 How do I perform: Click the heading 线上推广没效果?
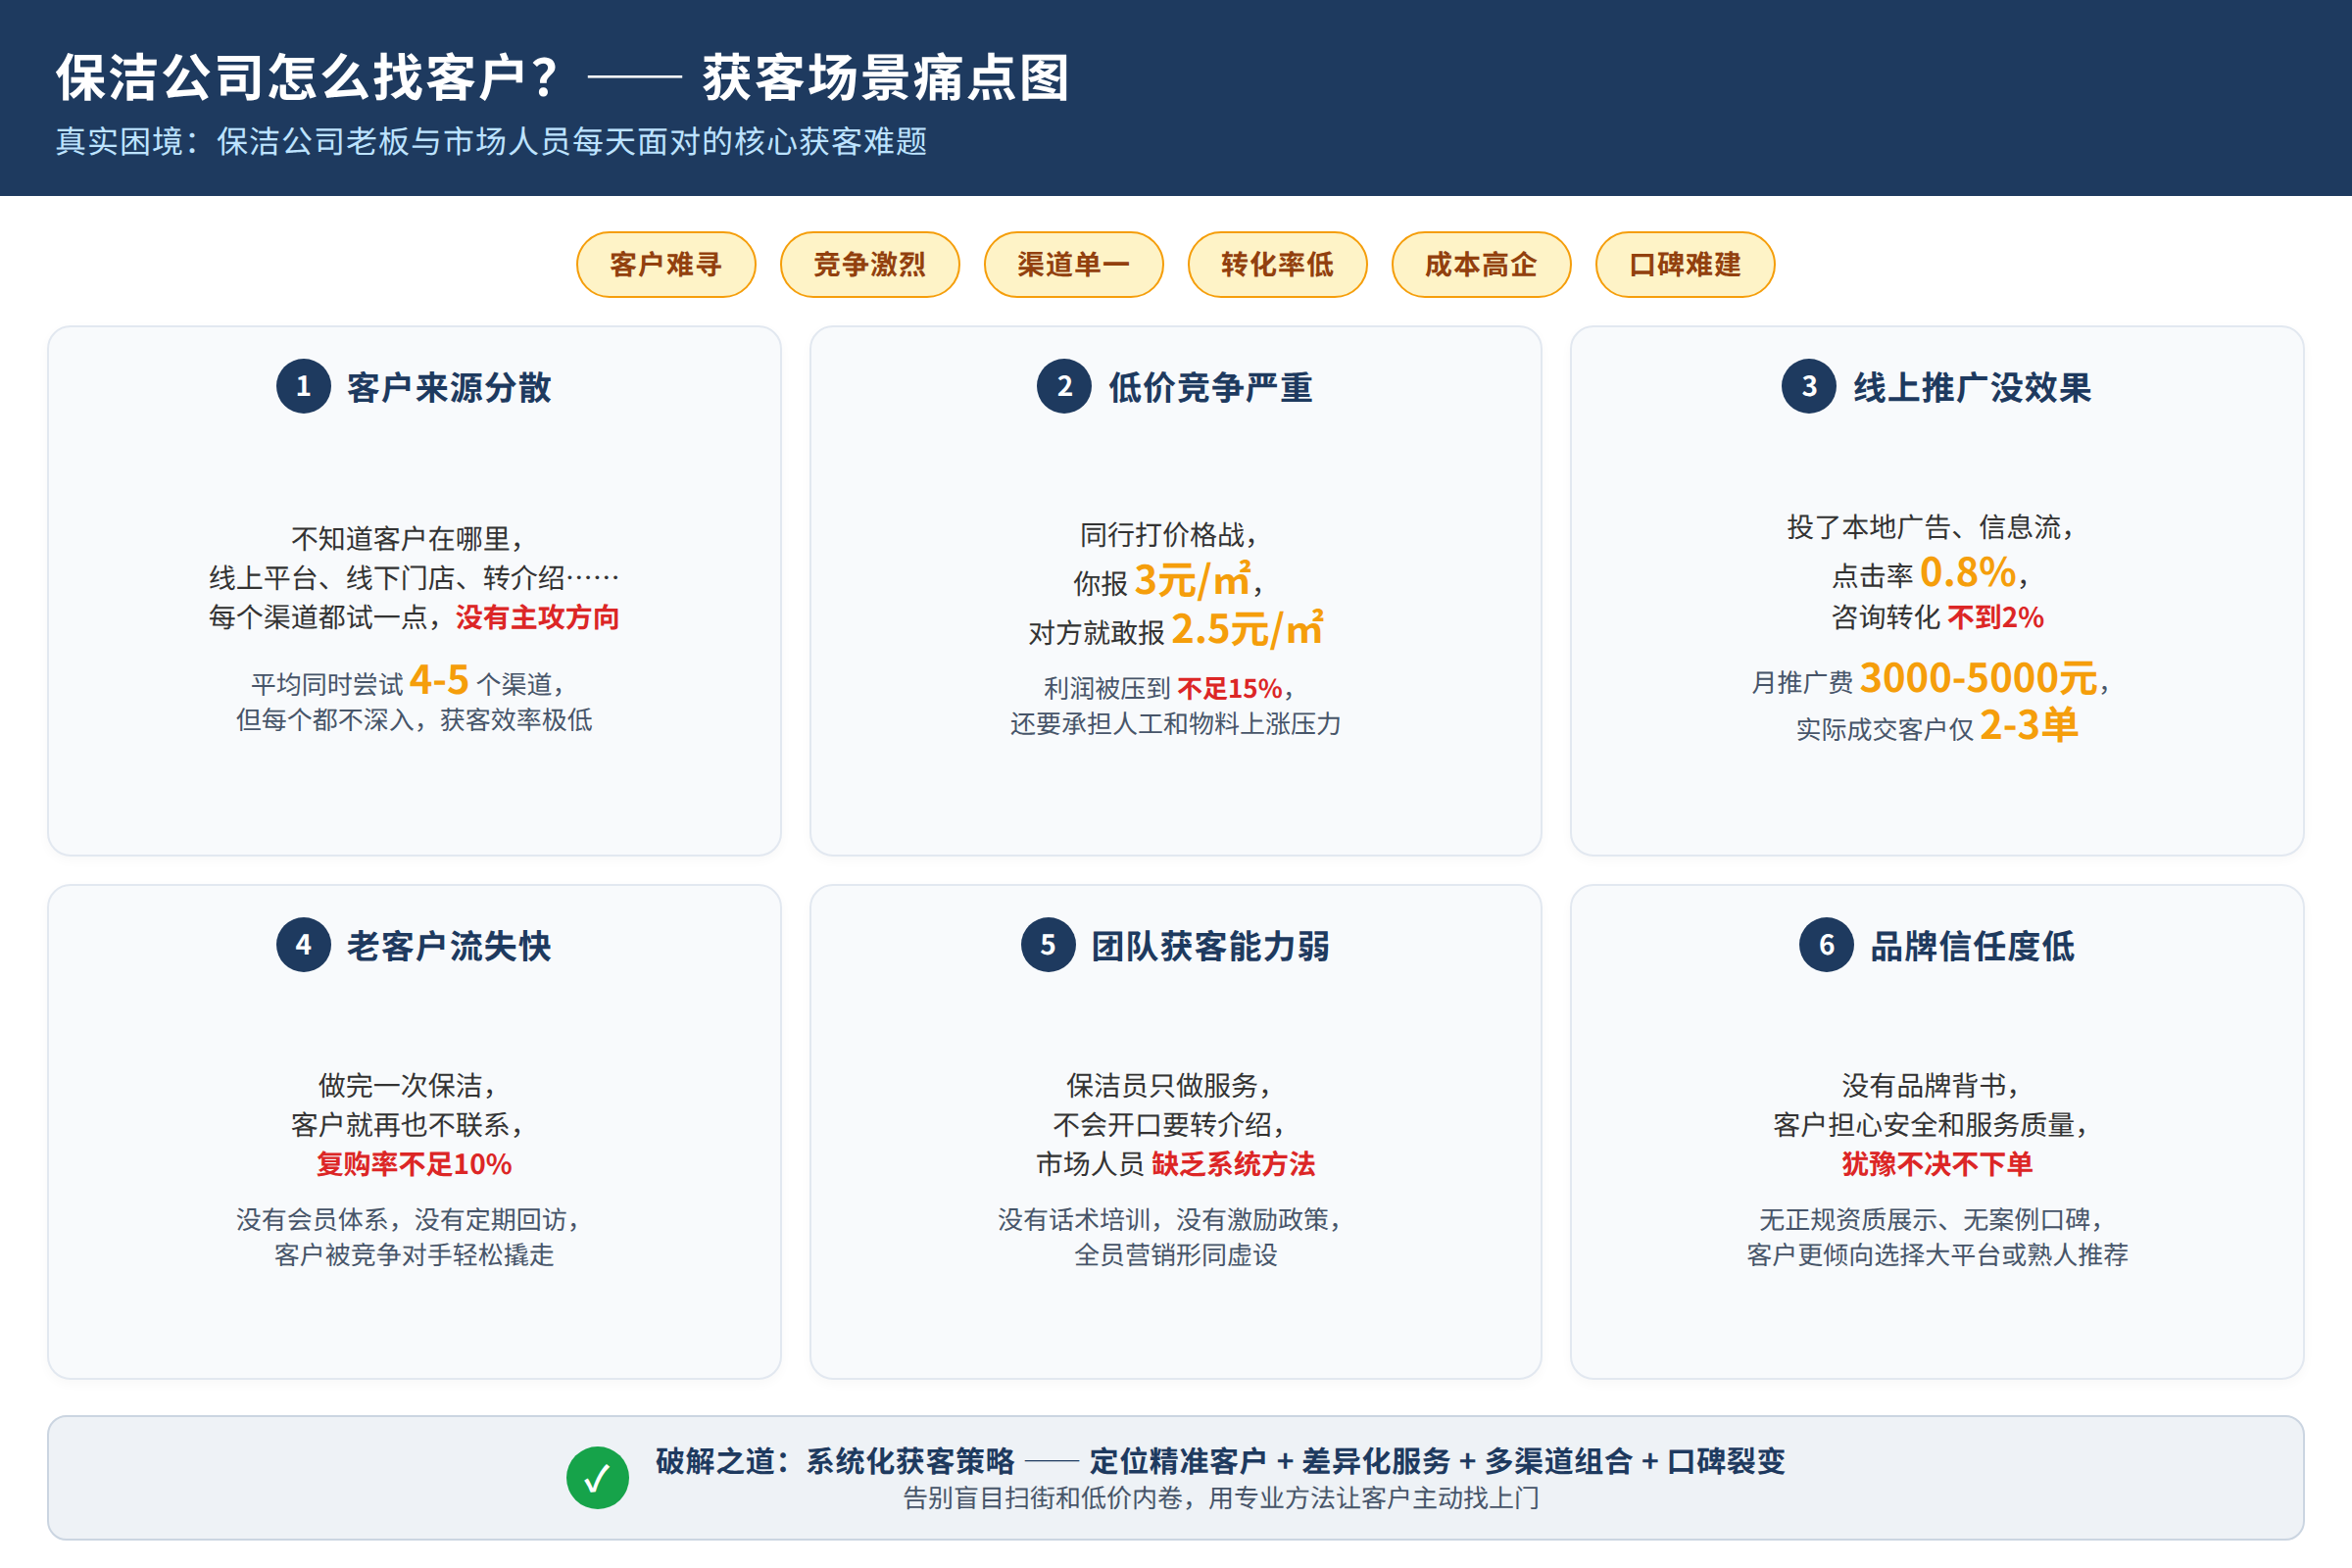1972,387
